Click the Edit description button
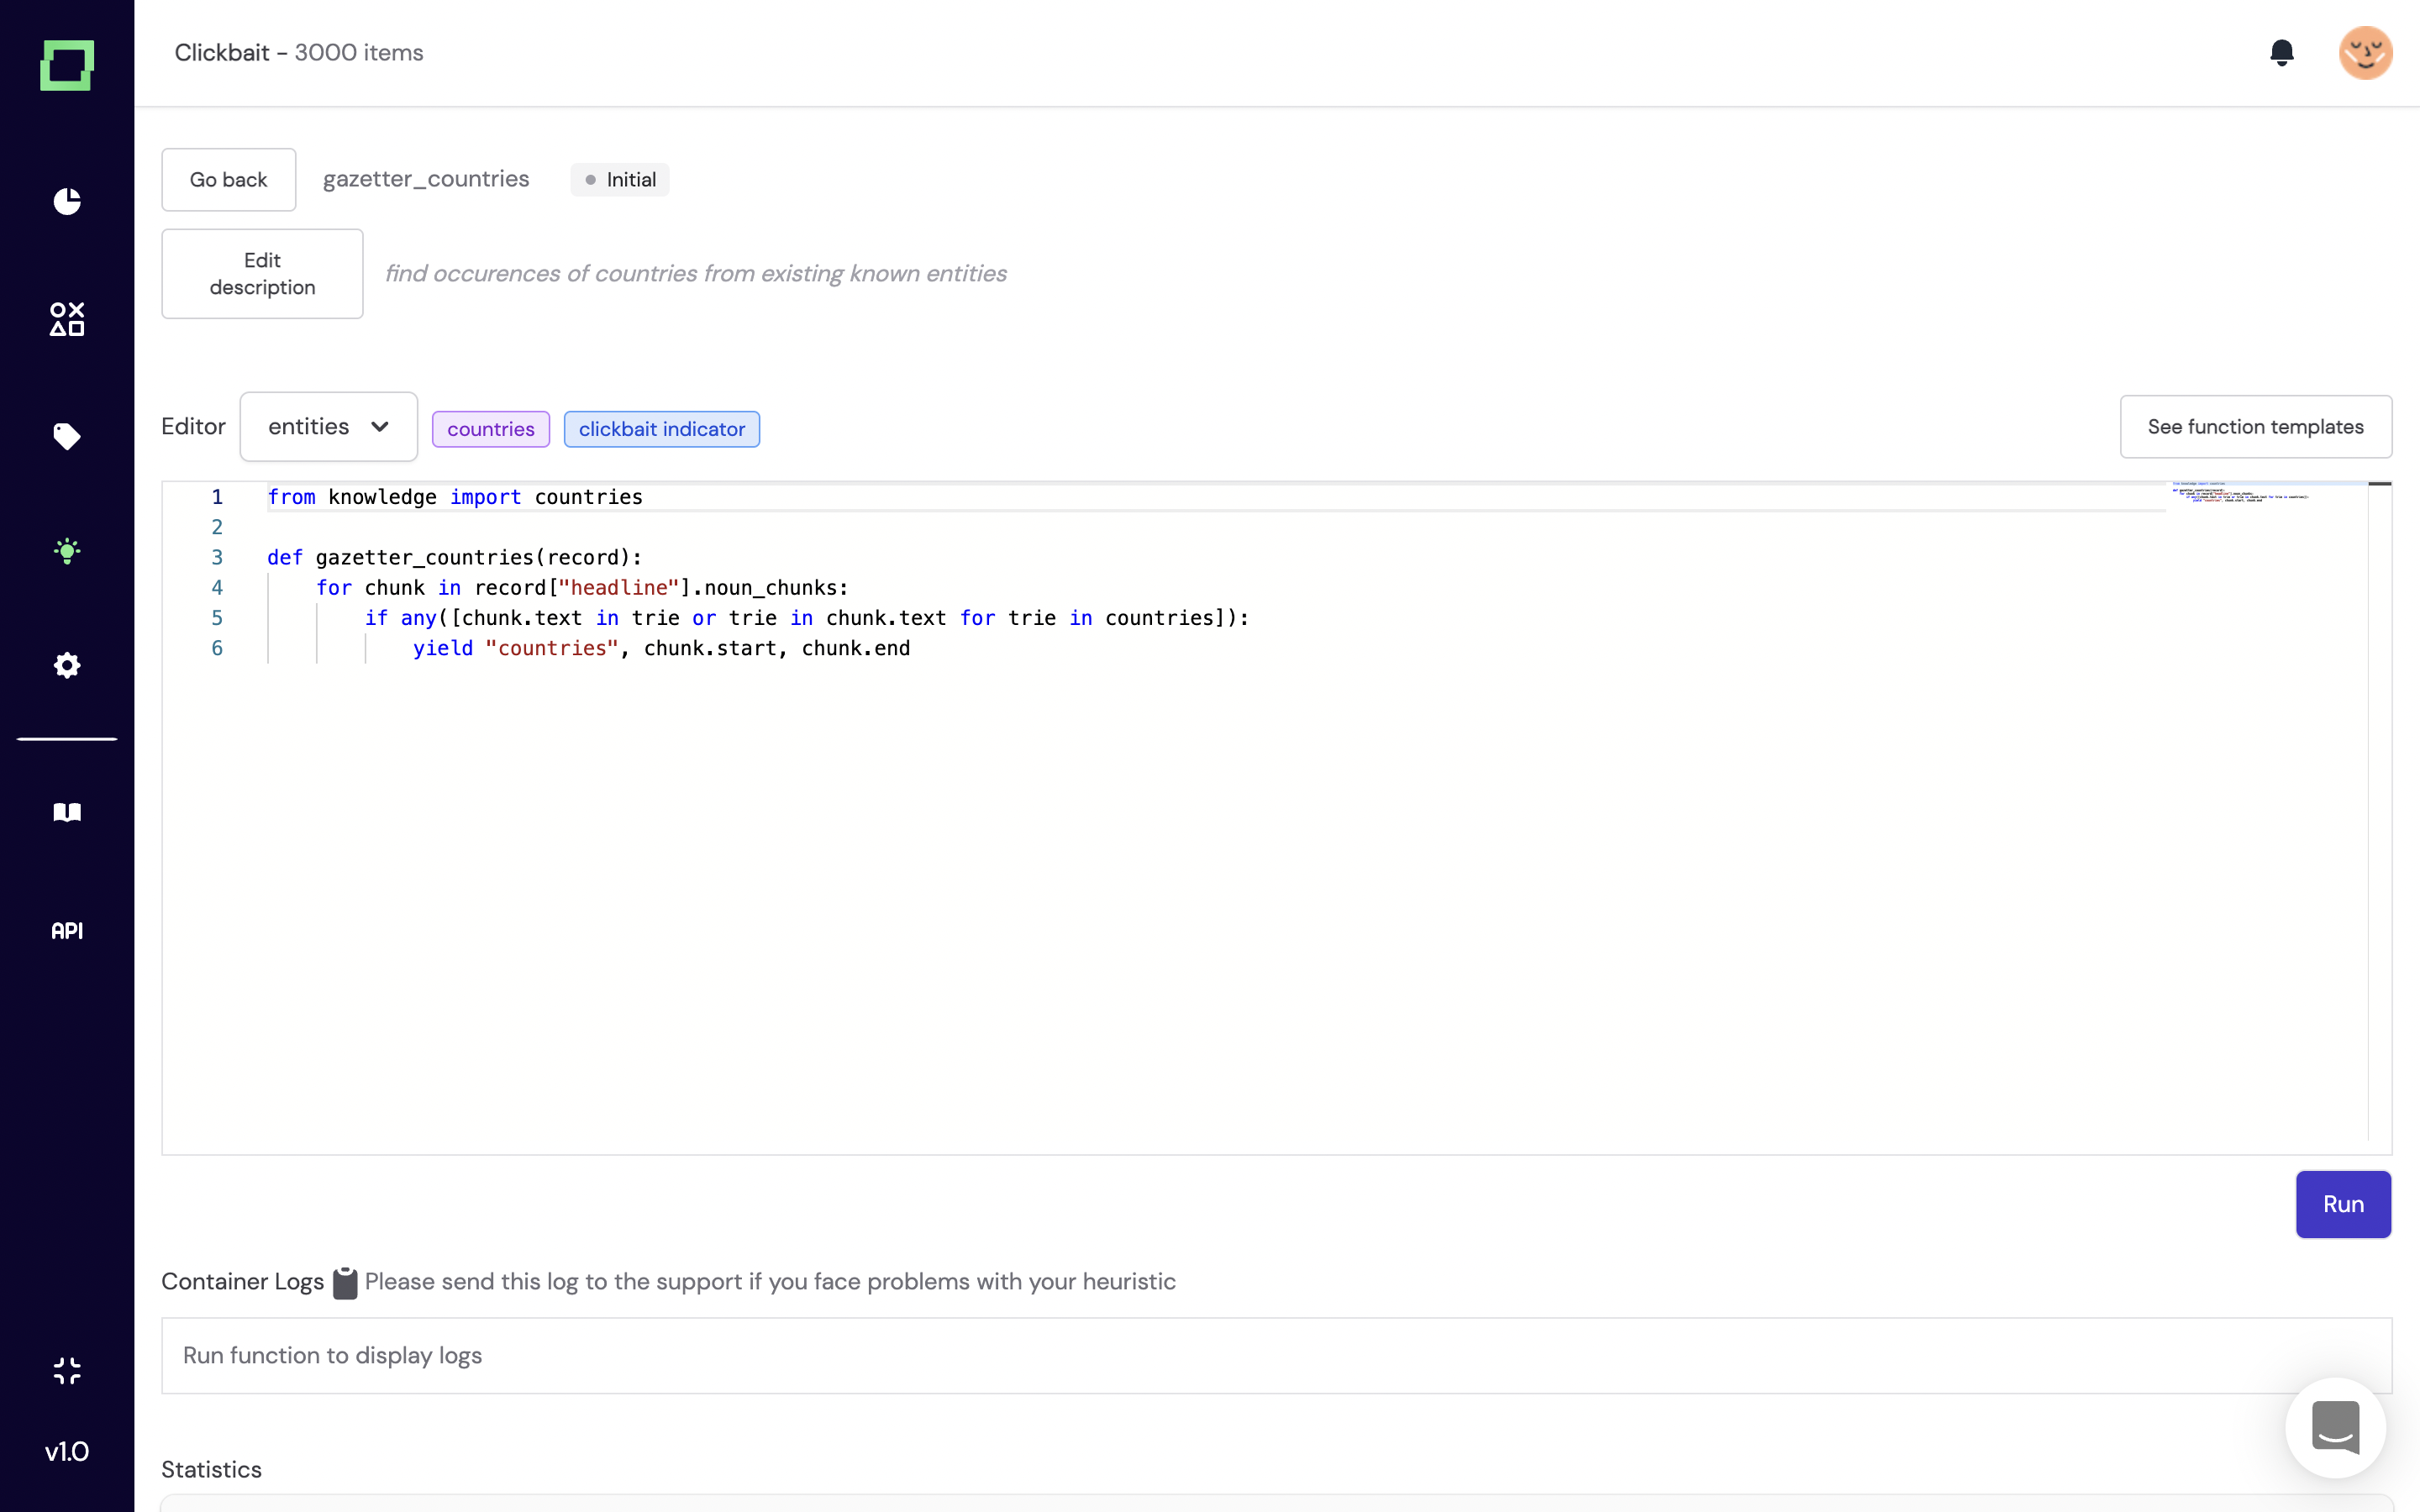 [x=262, y=274]
